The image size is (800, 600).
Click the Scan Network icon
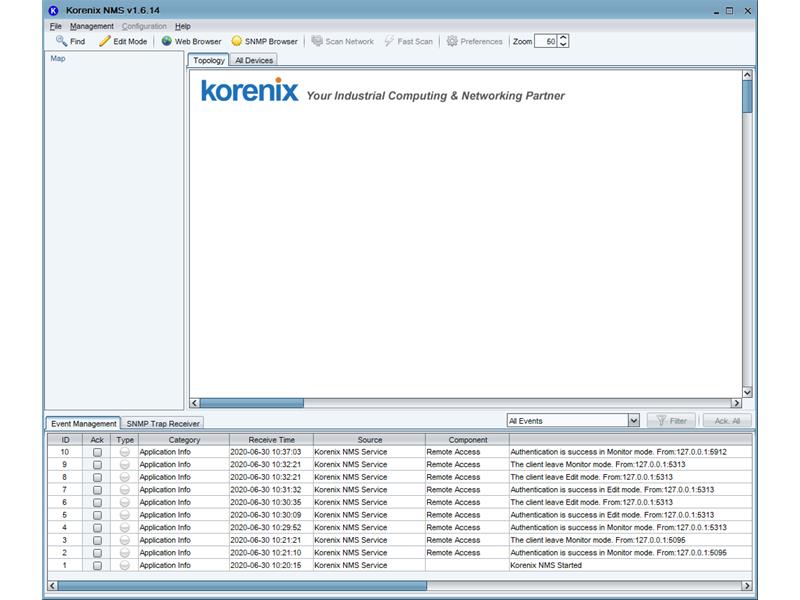(317, 41)
